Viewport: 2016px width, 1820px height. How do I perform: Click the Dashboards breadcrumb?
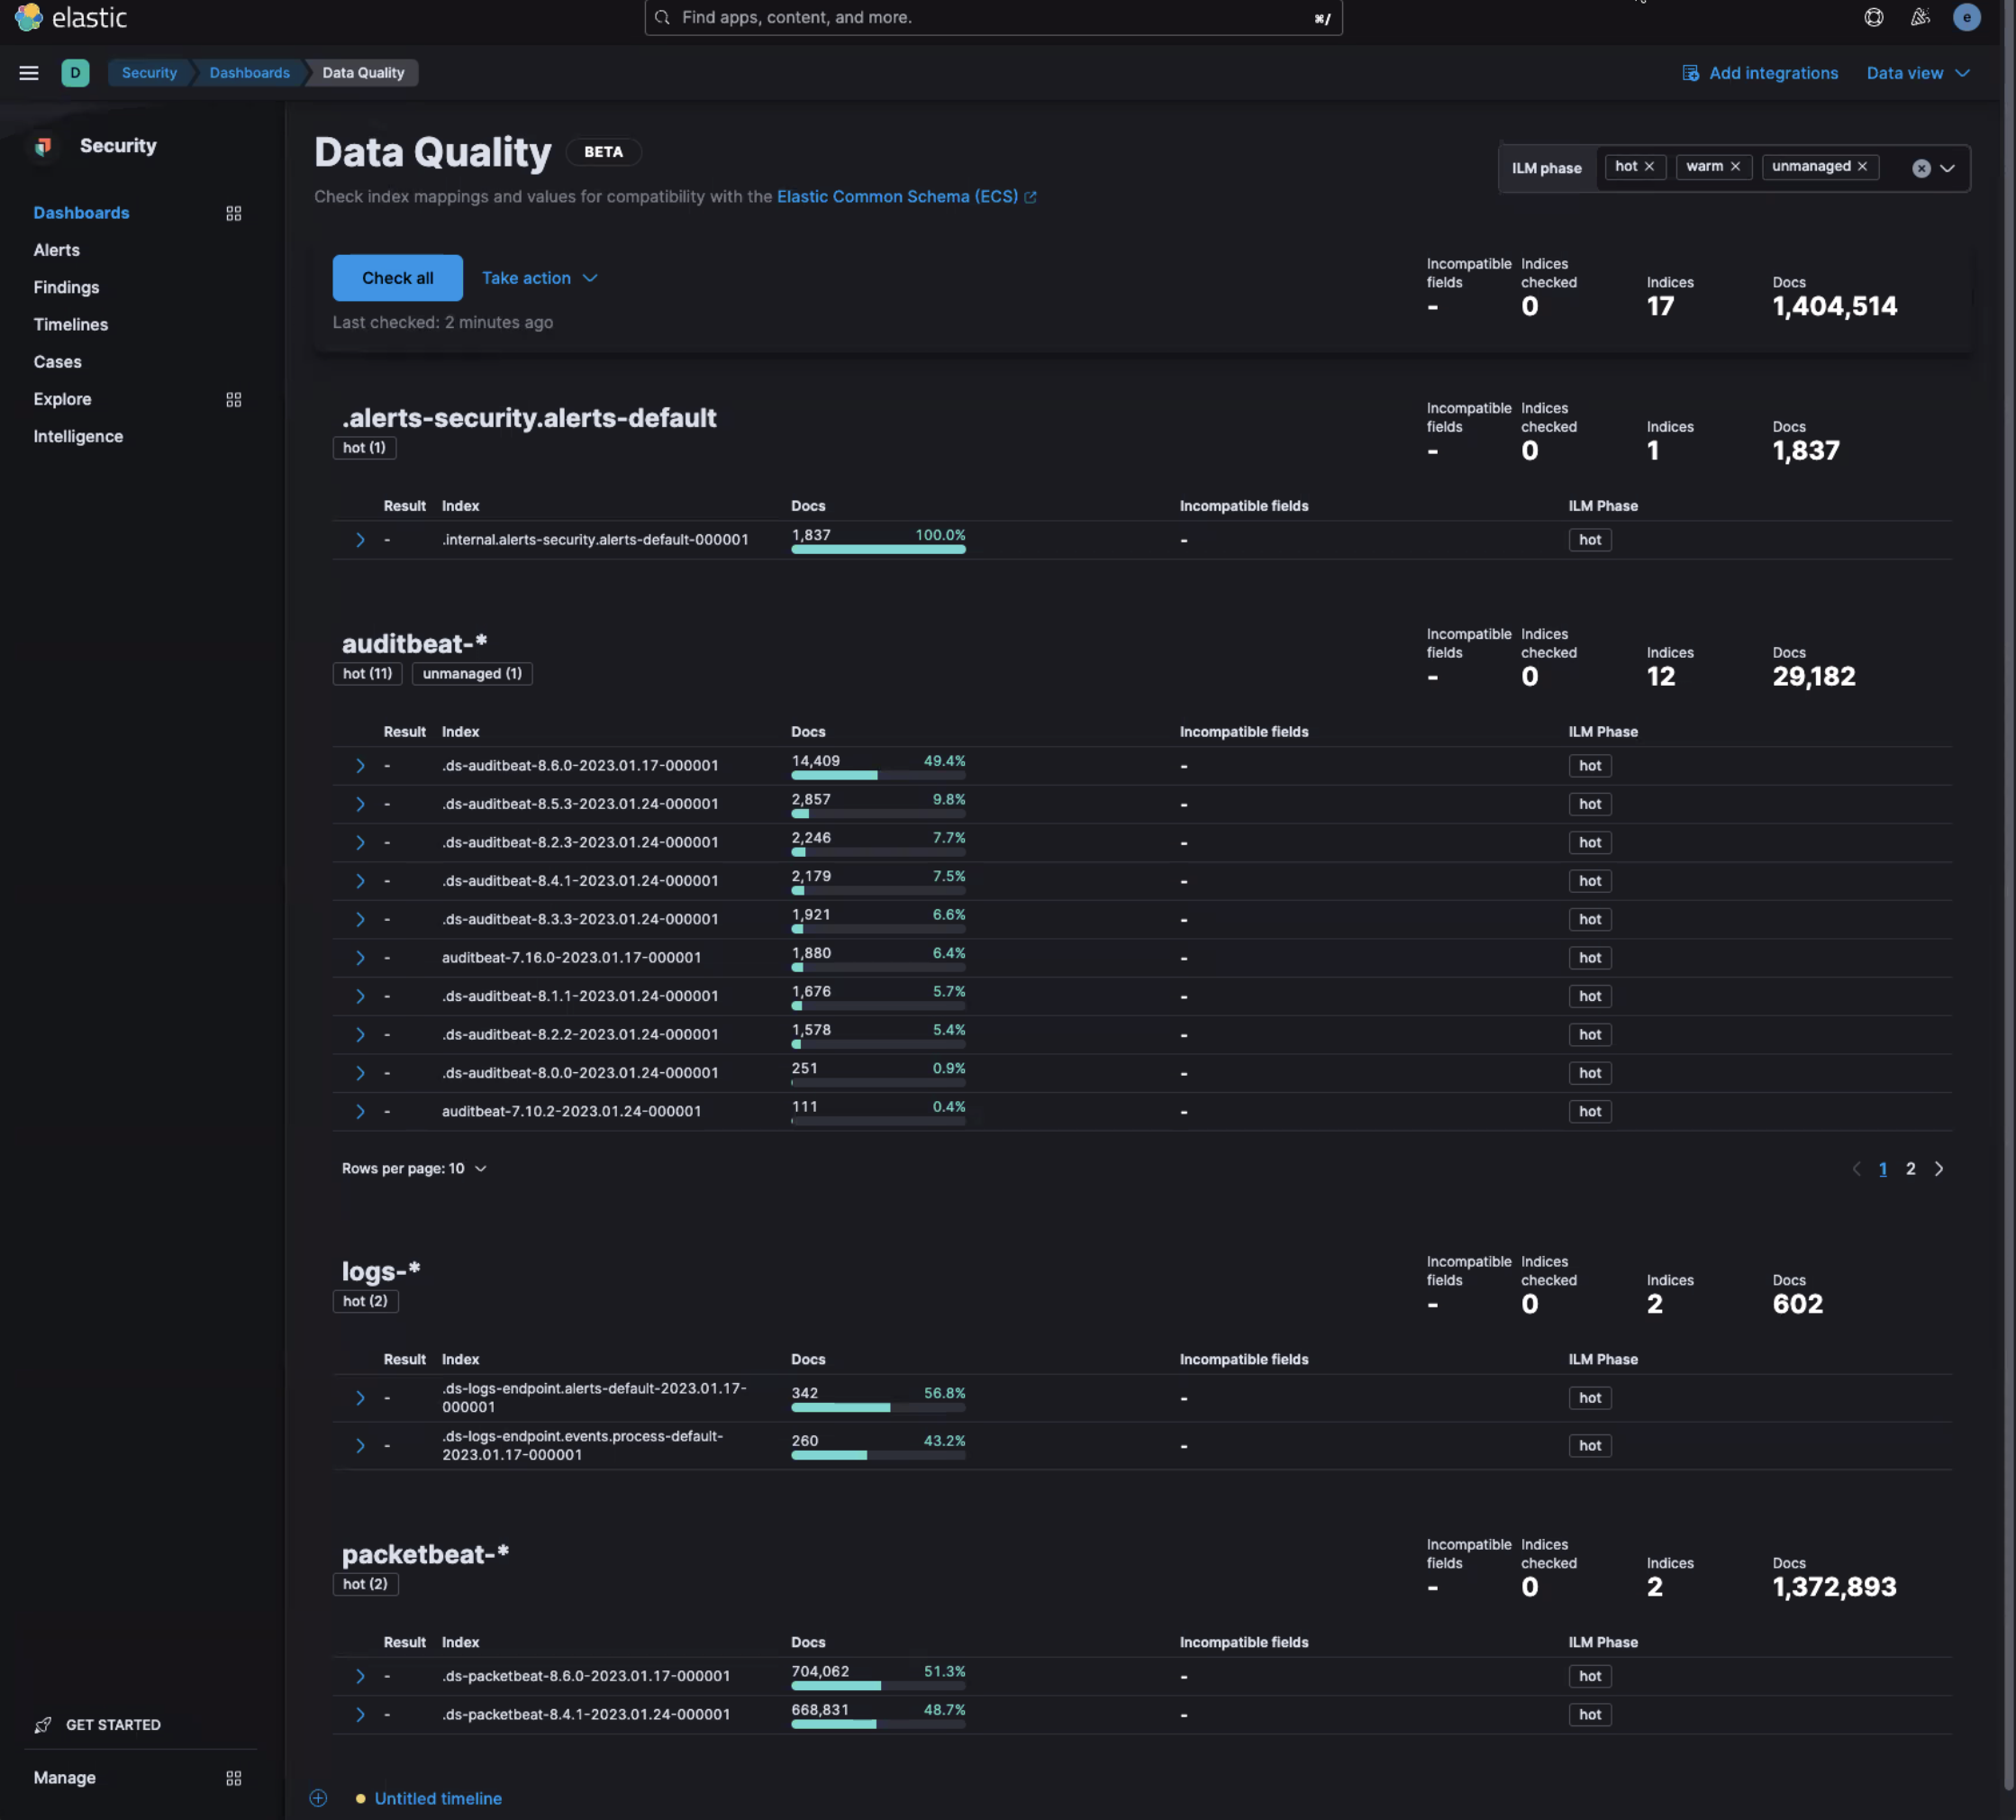pyautogui.click(x=250, y=73)
